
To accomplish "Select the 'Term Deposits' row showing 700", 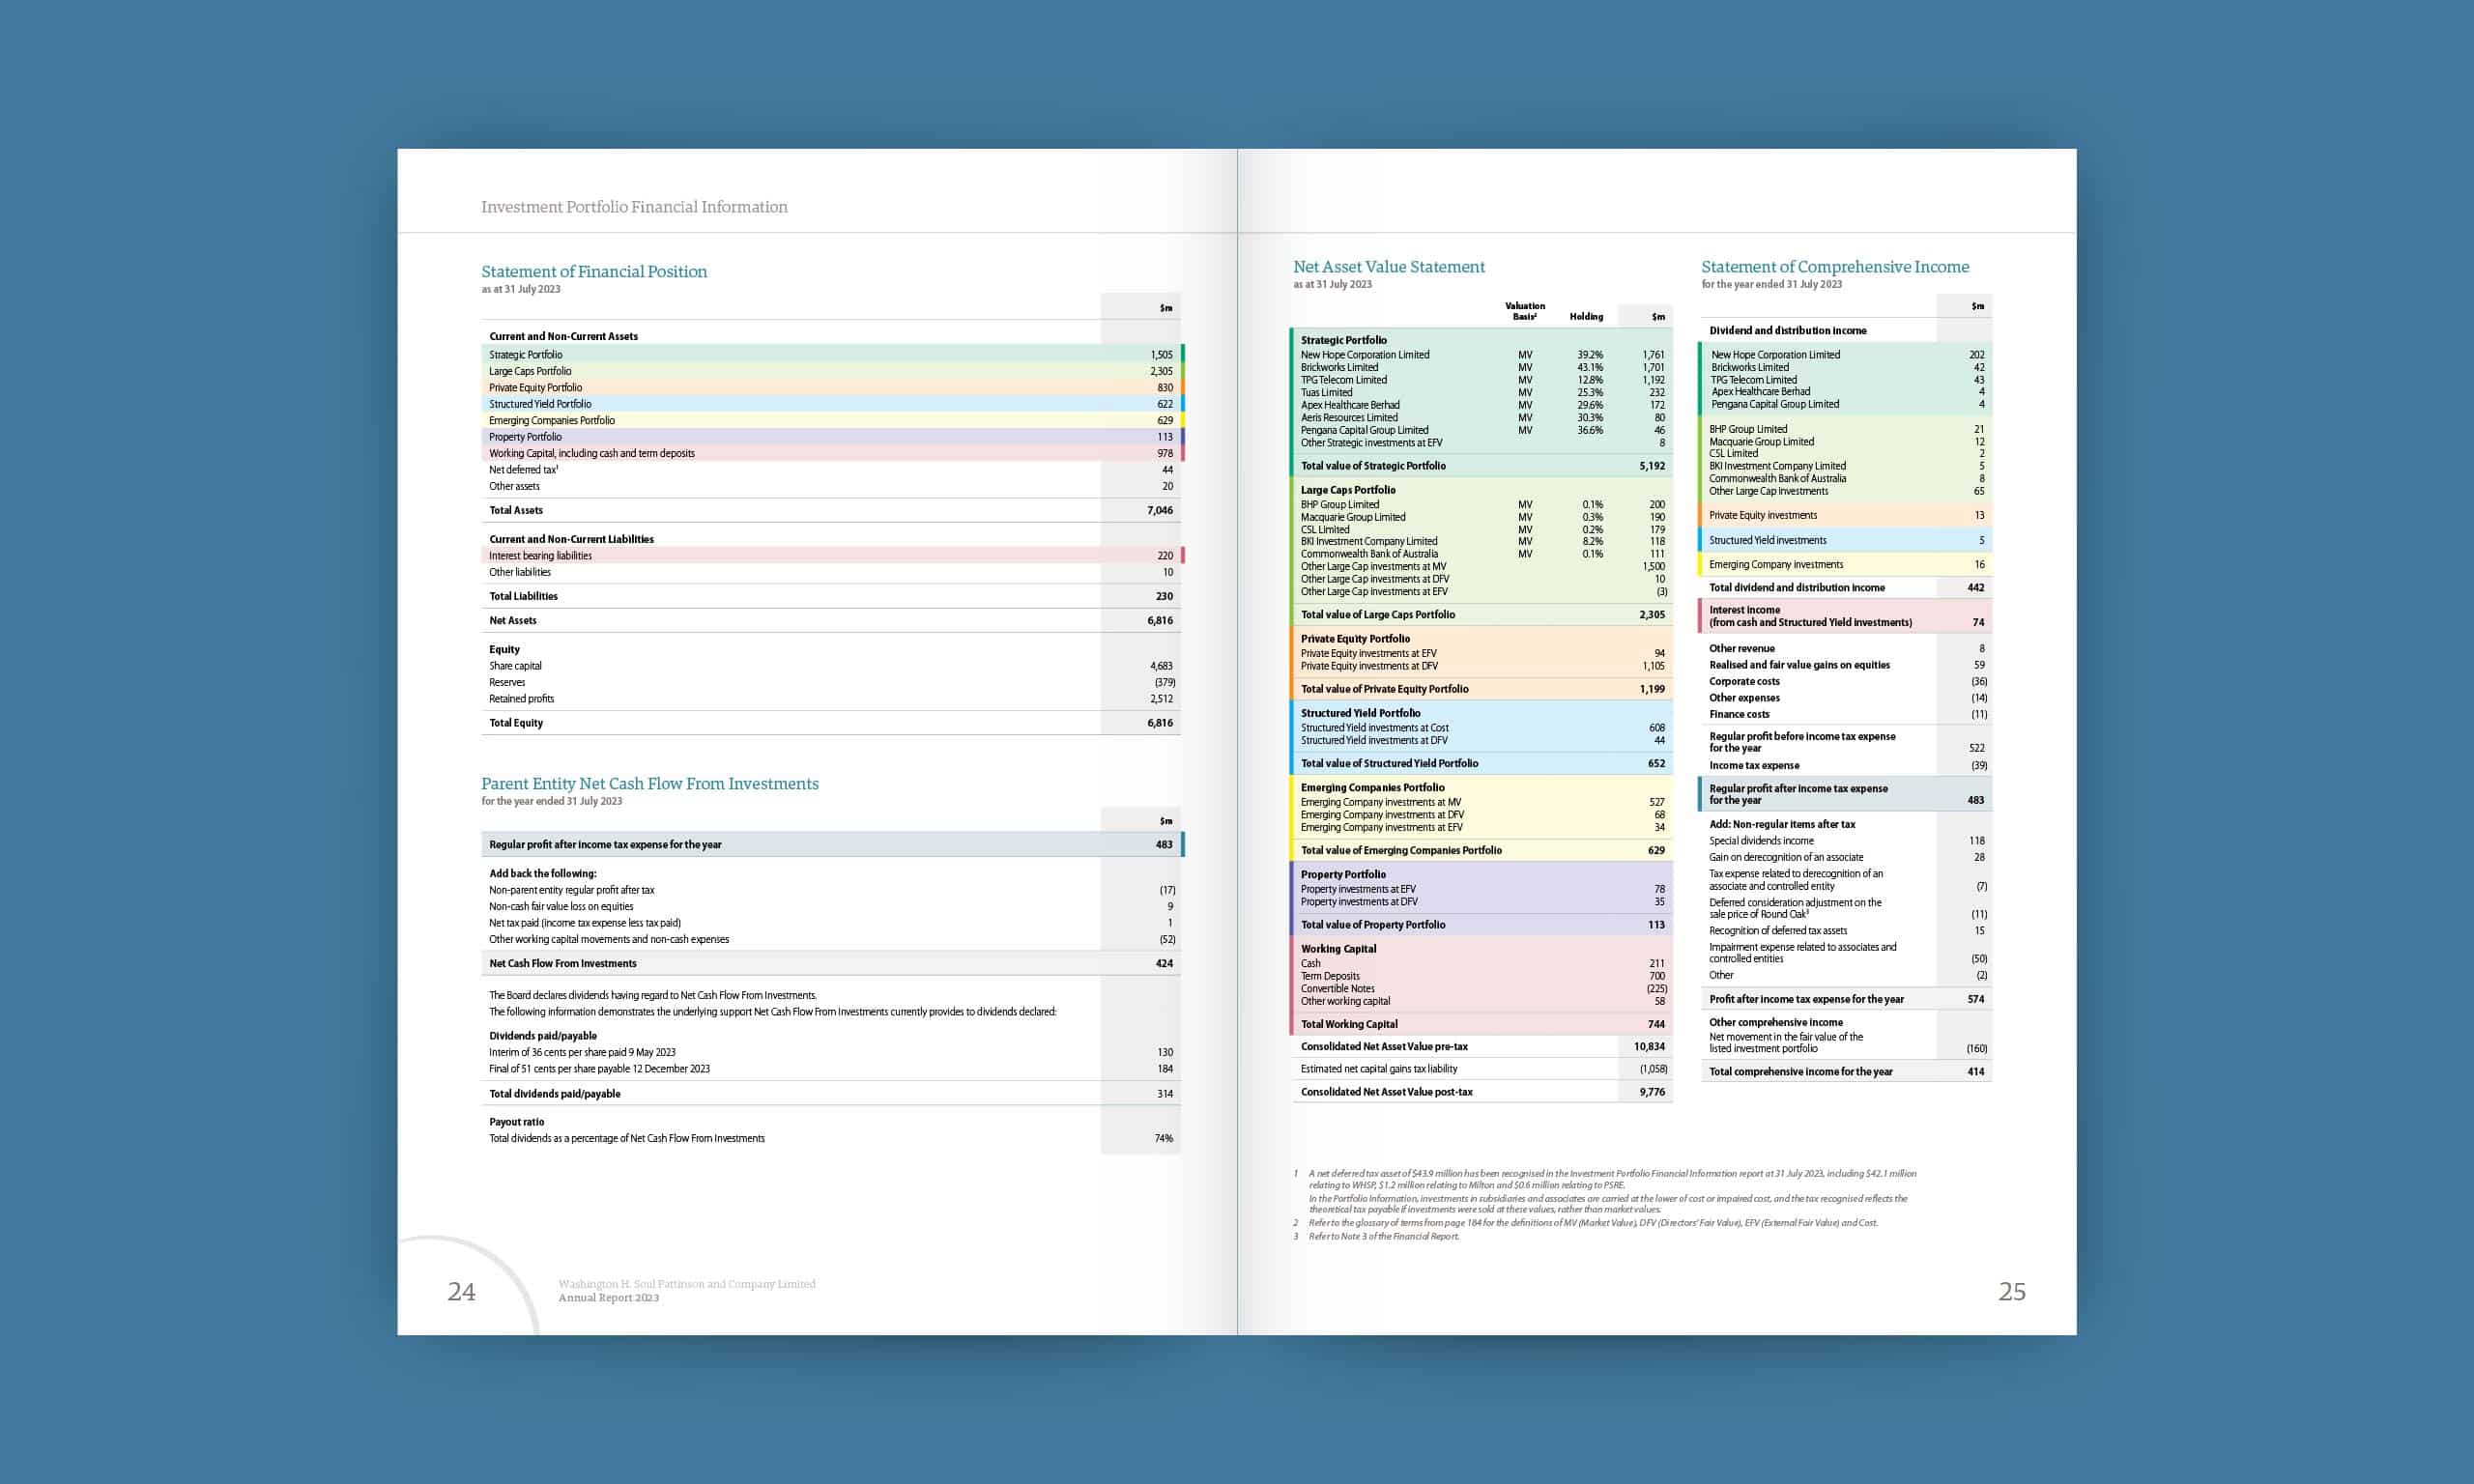I will 1482,976.
